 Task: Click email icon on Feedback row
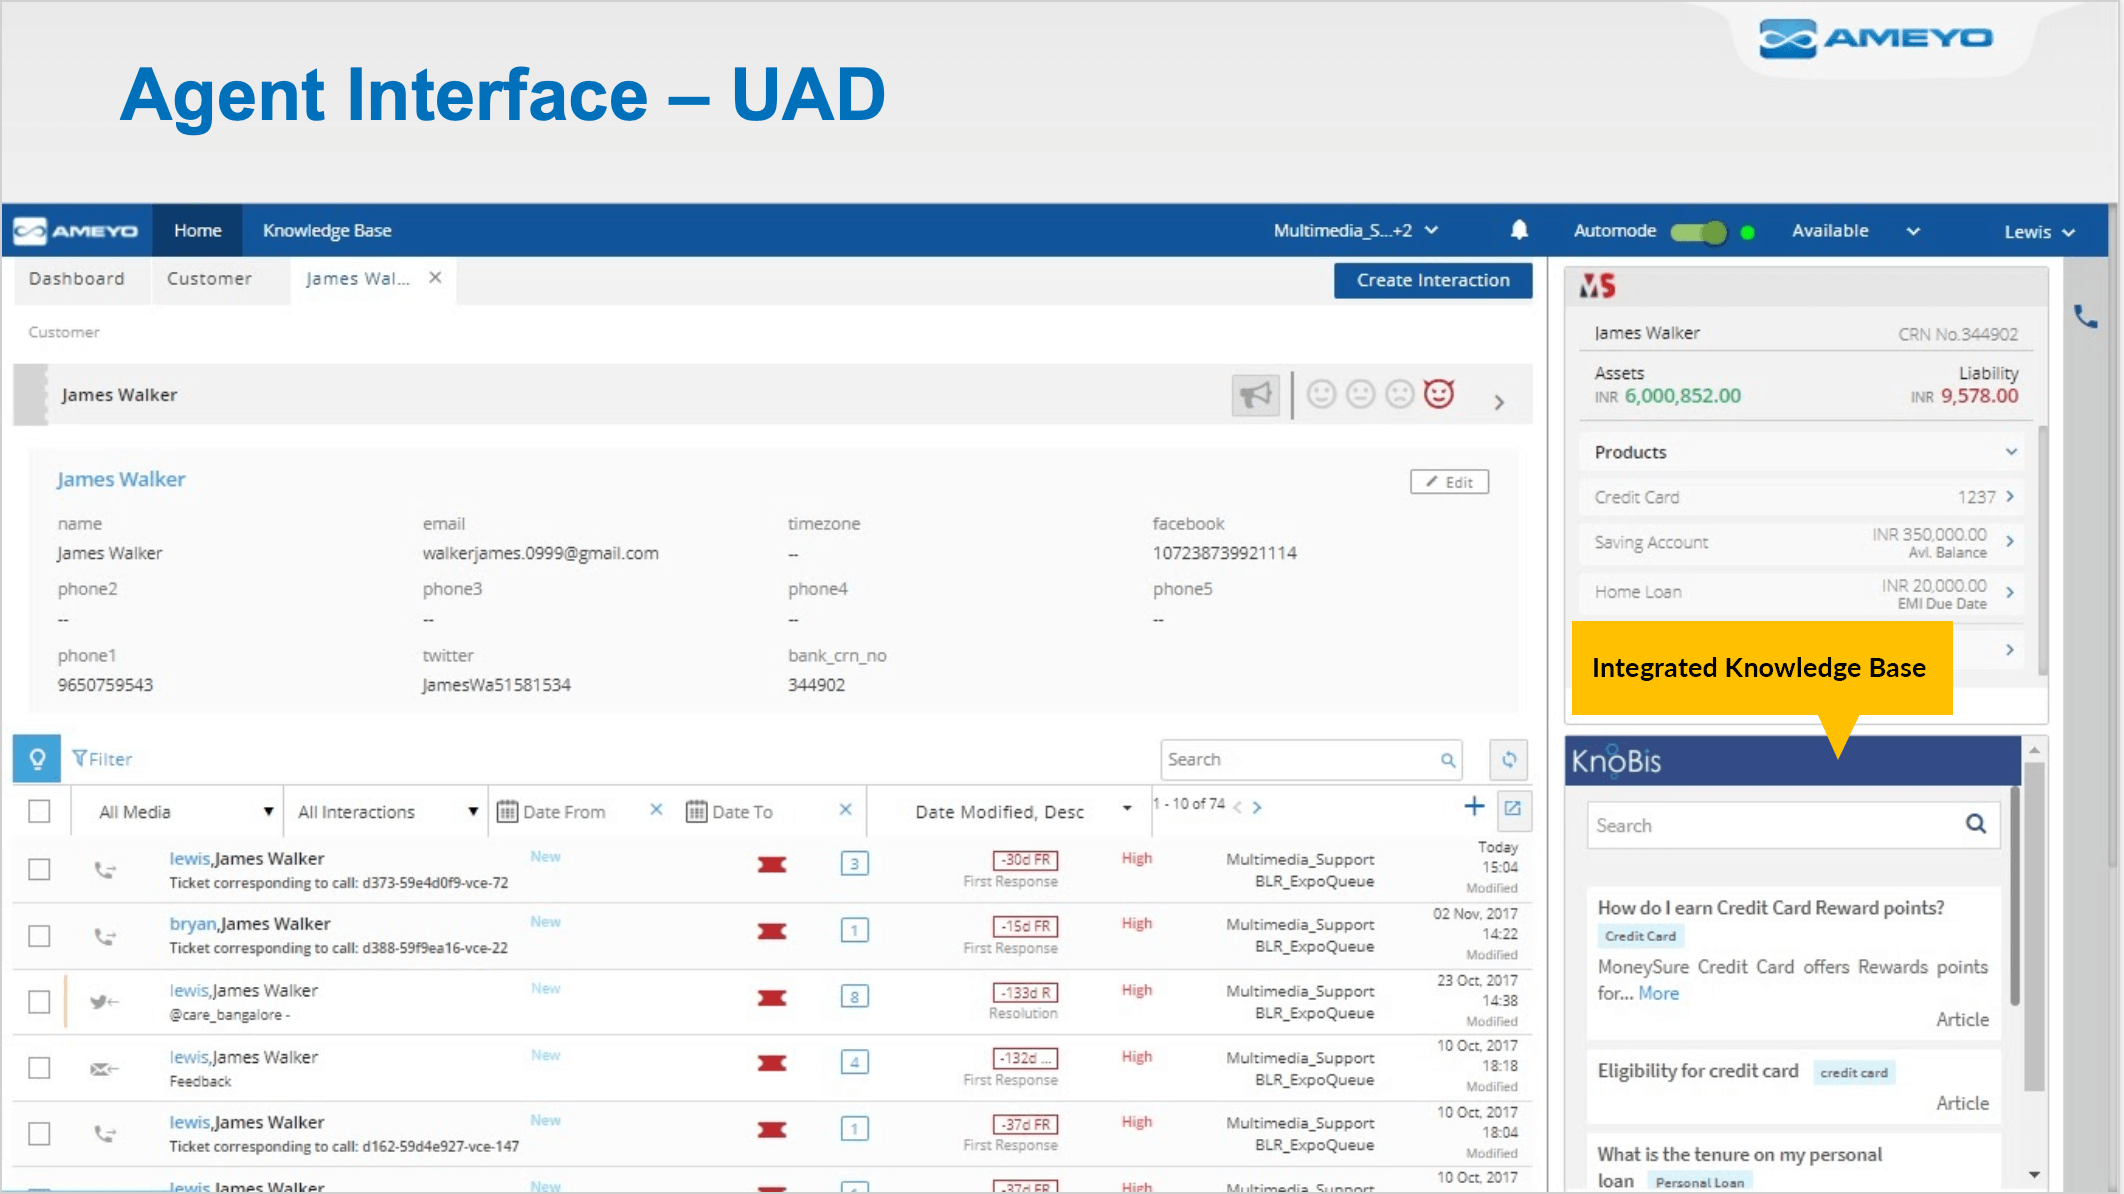[104, 1069]
